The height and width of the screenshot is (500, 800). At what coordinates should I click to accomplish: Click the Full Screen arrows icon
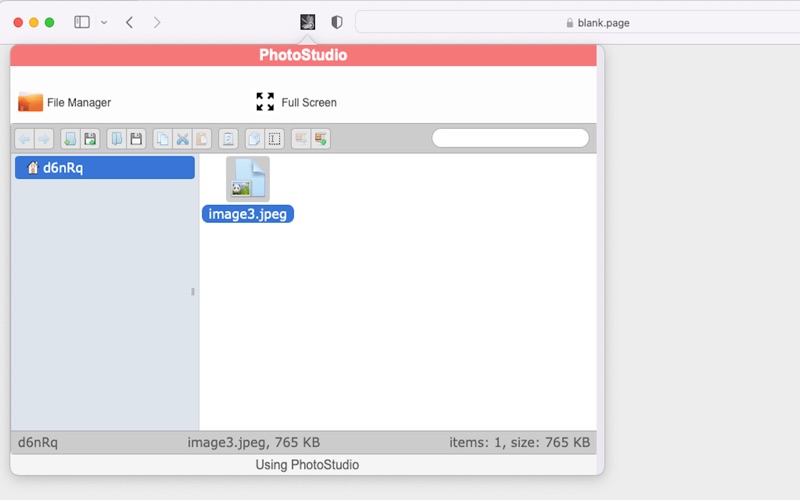(x=265, y=102)
